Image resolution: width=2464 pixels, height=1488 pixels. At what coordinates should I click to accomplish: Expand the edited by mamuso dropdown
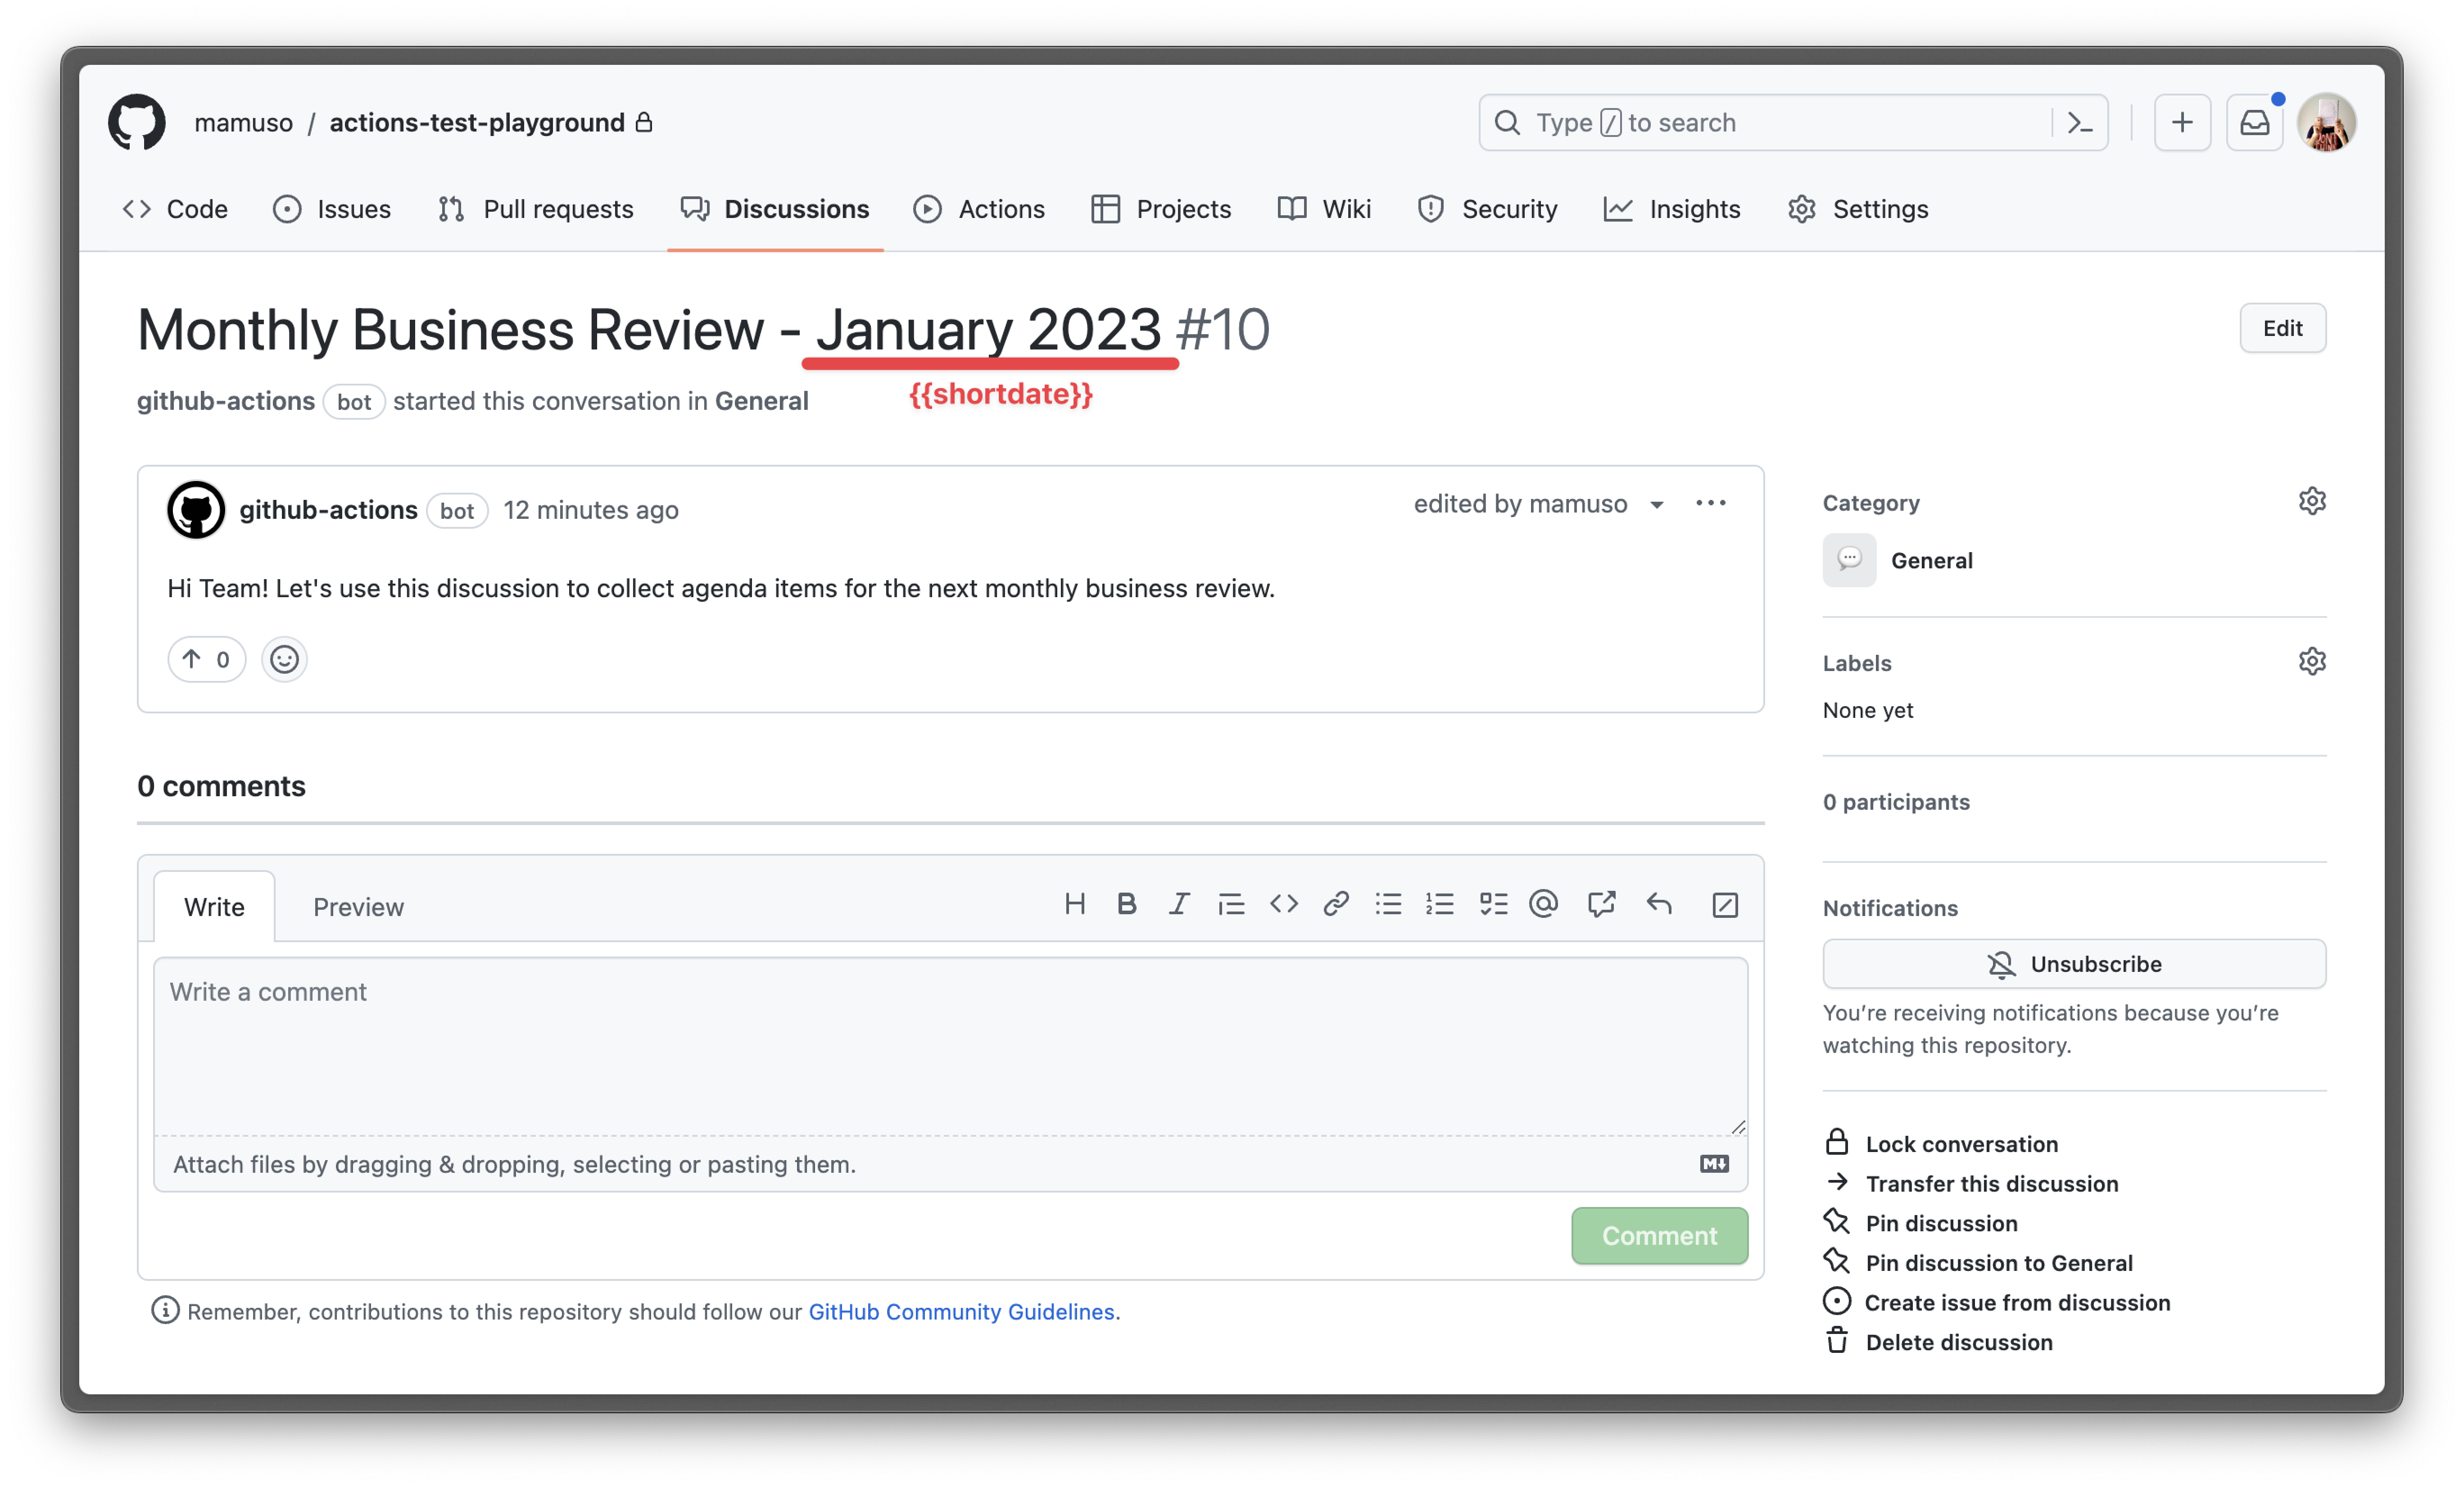(1539, 504)
